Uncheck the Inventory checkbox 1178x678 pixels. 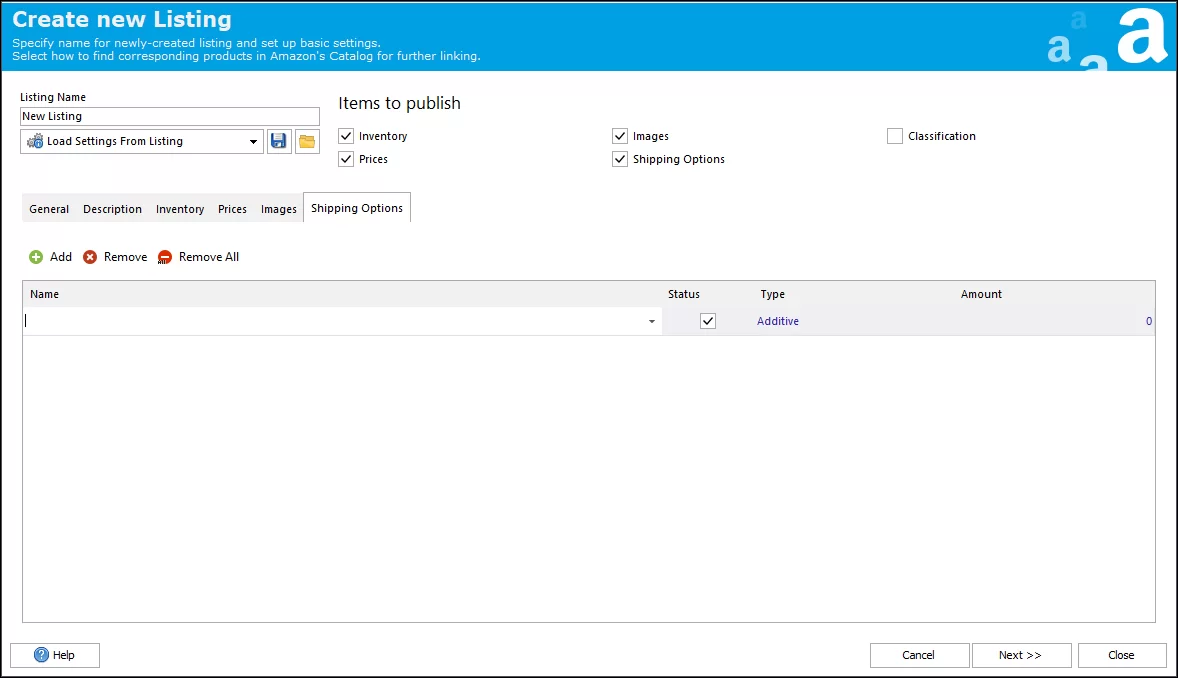347,136
